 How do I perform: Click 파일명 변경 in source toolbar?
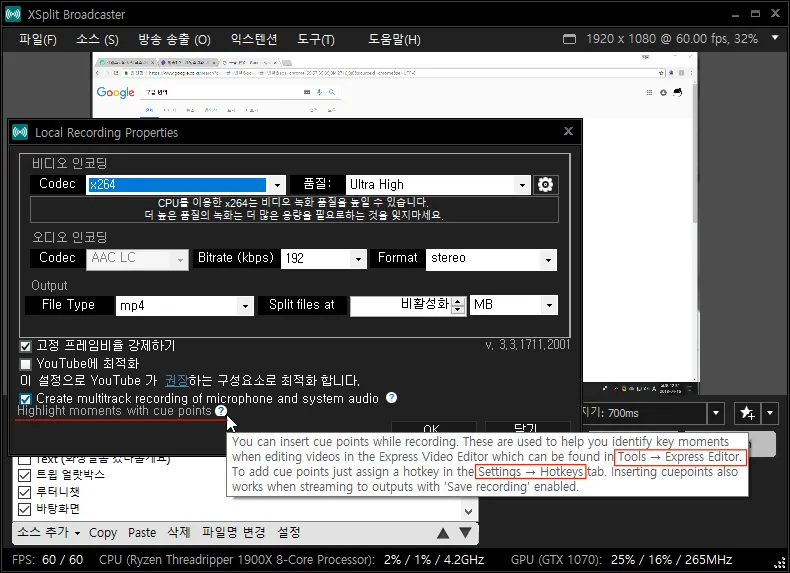click(233, 532)
